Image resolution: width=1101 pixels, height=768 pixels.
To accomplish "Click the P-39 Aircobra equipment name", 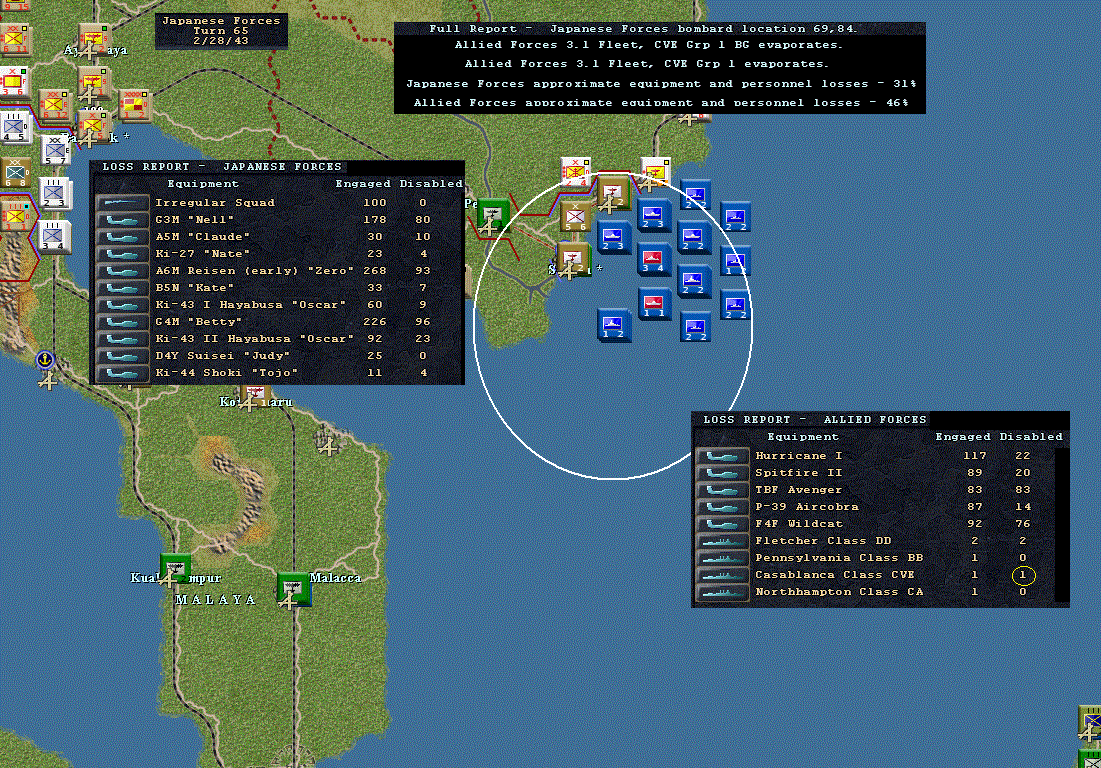I will pyautogui.click(x=807, y=506).
